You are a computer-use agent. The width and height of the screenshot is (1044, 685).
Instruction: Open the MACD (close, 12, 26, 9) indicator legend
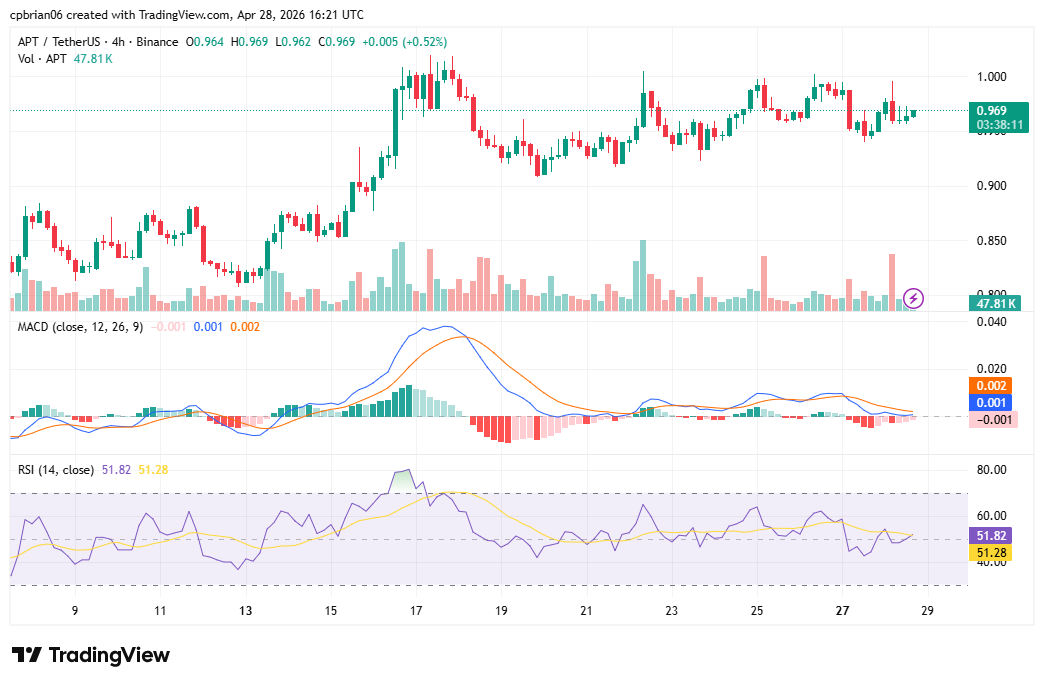(80, 327)
